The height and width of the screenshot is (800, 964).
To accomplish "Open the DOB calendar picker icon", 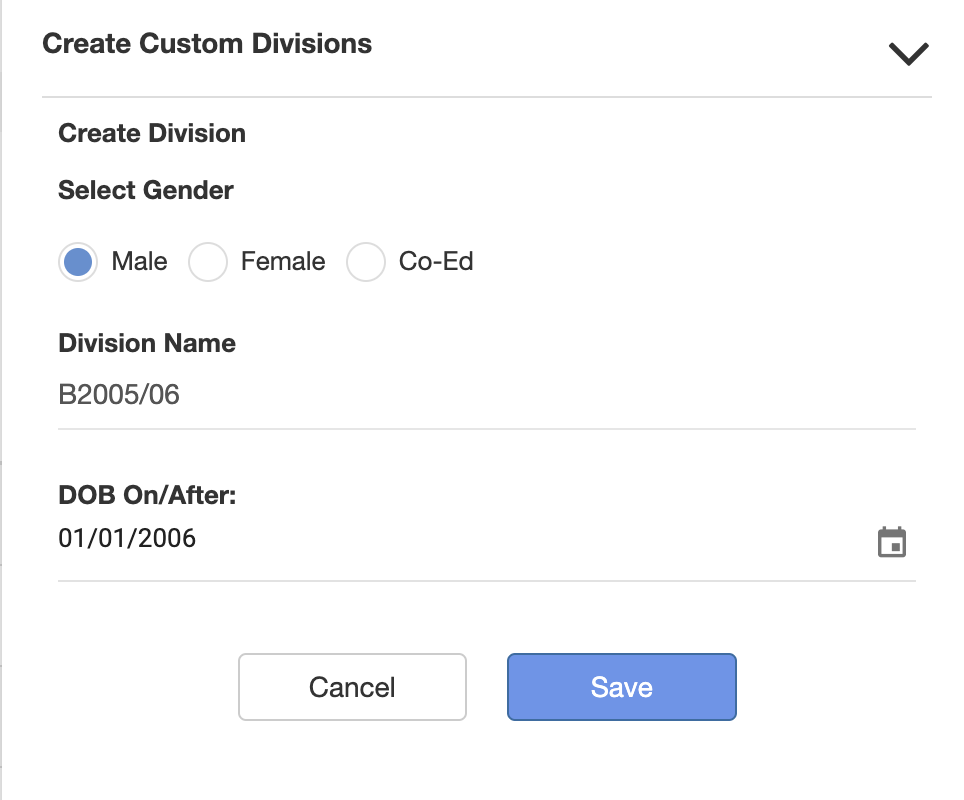I will pos(891,542).
